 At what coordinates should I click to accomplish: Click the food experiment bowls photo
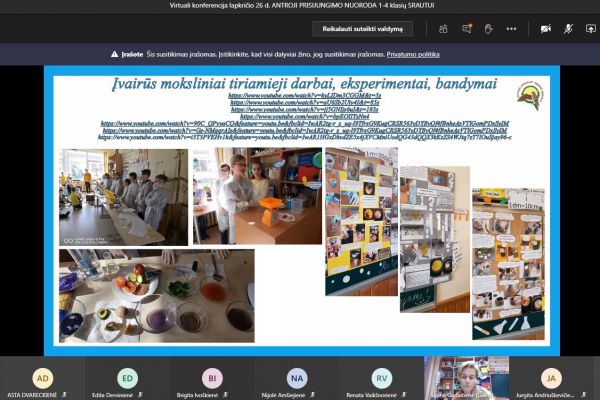tap(157, 296)
